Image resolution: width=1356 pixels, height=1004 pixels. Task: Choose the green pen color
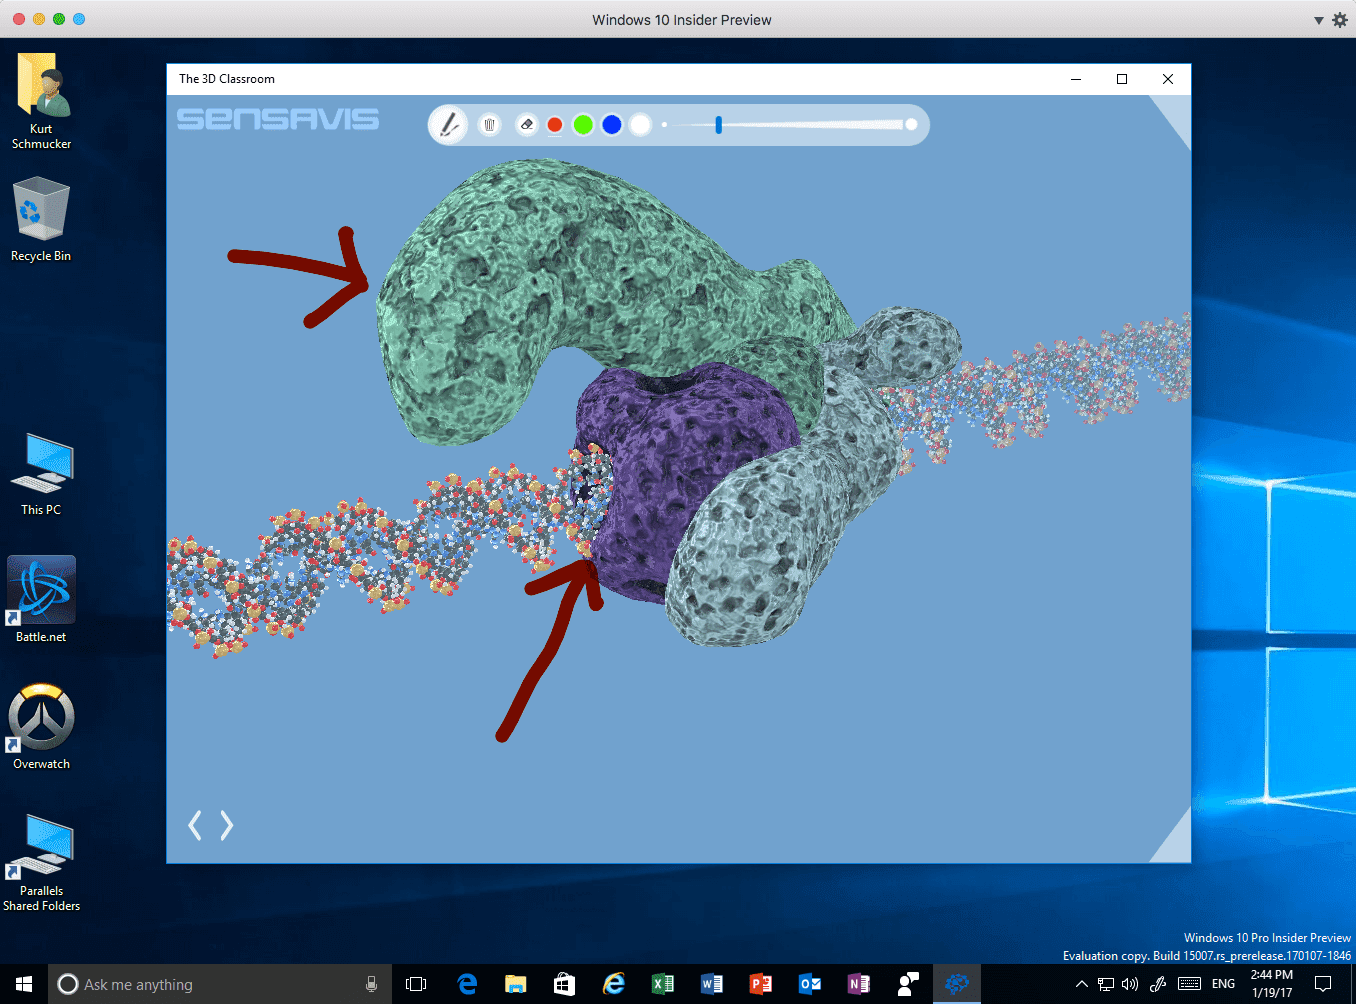coord(583,124)
